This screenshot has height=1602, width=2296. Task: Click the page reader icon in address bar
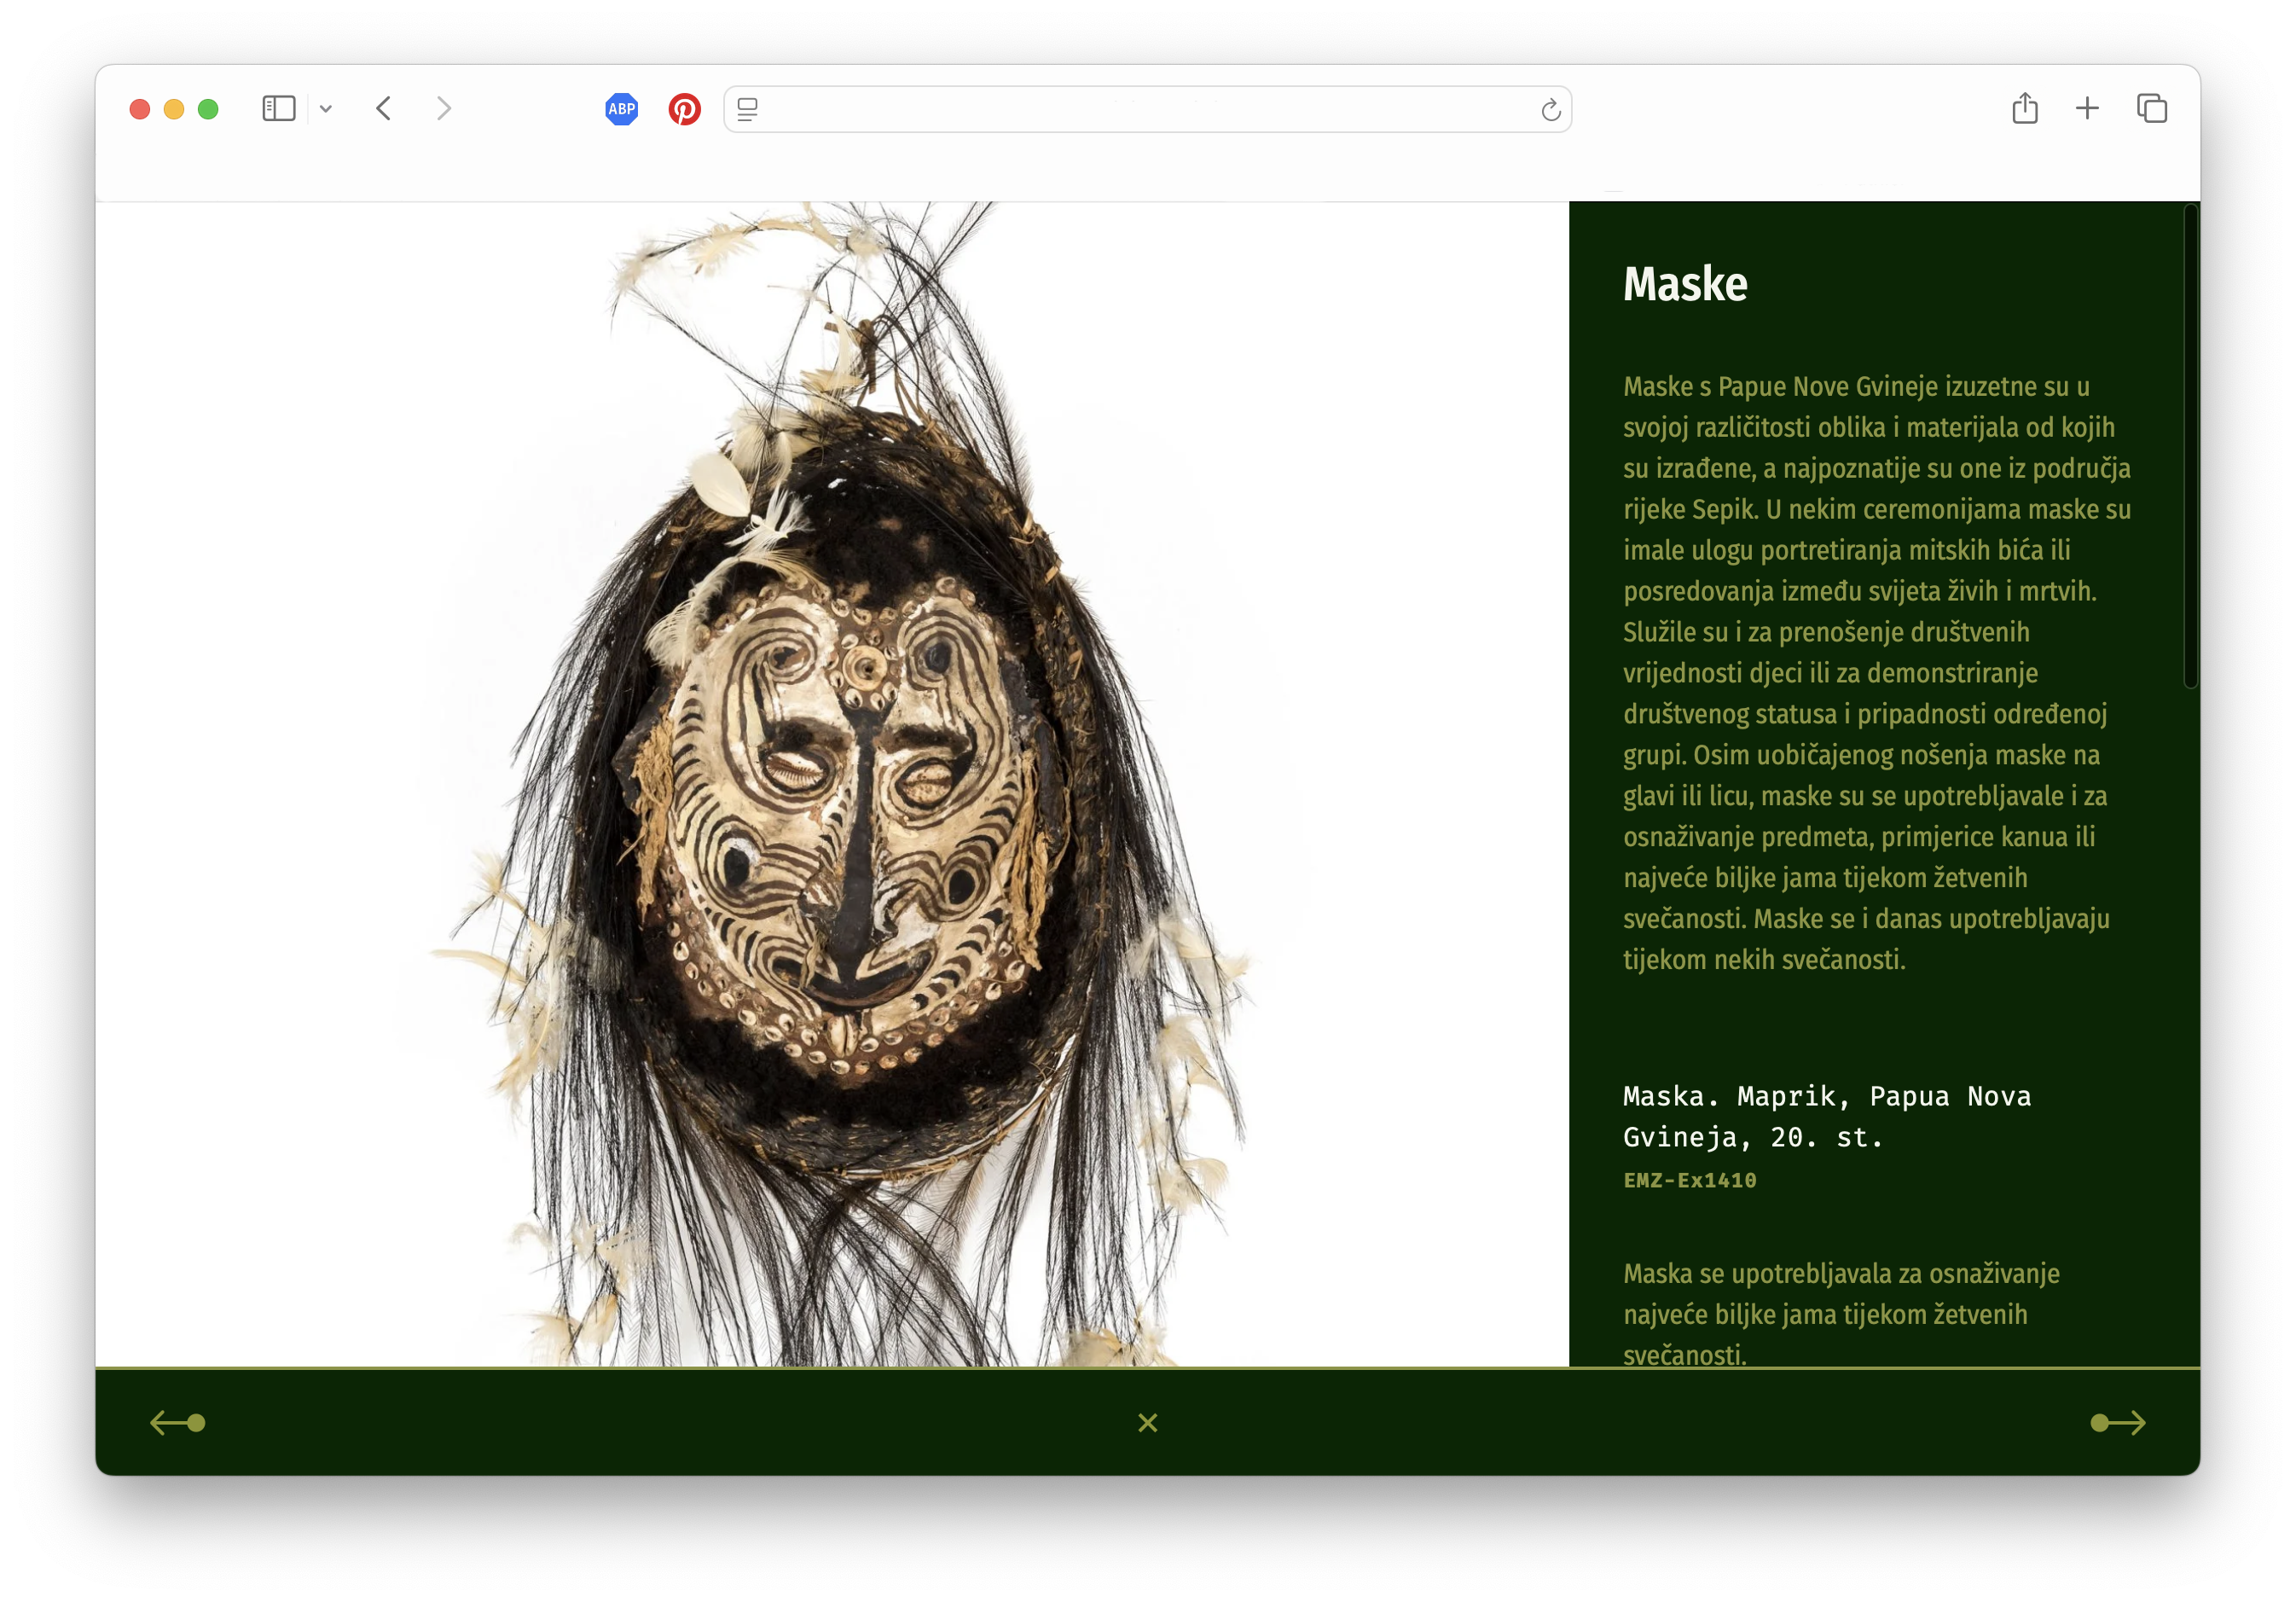(748, 109)
